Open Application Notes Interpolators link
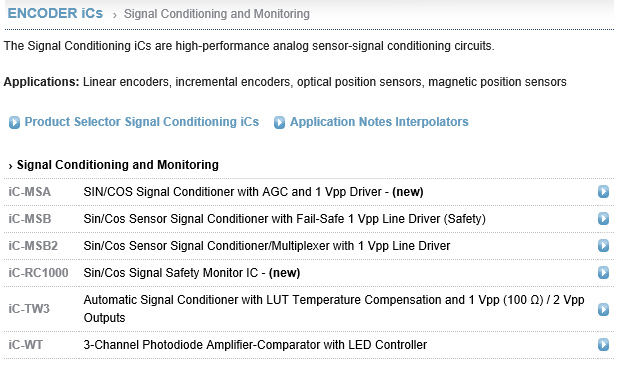This screenshot has width=619, height=383. [379, 122]
